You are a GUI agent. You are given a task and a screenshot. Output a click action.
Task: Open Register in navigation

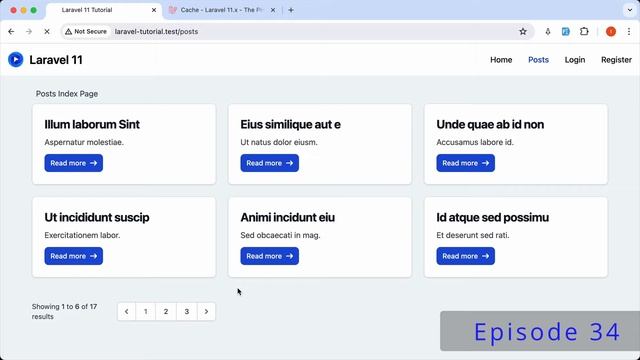[616, 60]
